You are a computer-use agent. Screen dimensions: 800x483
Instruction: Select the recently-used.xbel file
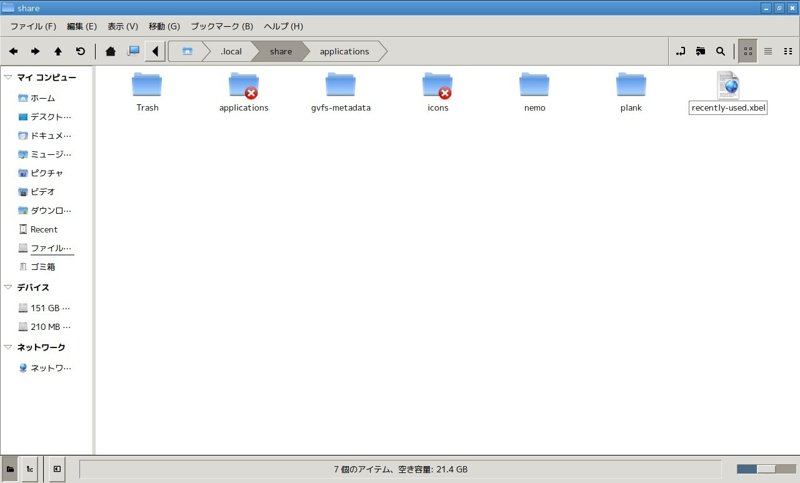pyautogui.click(x=728, y=92)
